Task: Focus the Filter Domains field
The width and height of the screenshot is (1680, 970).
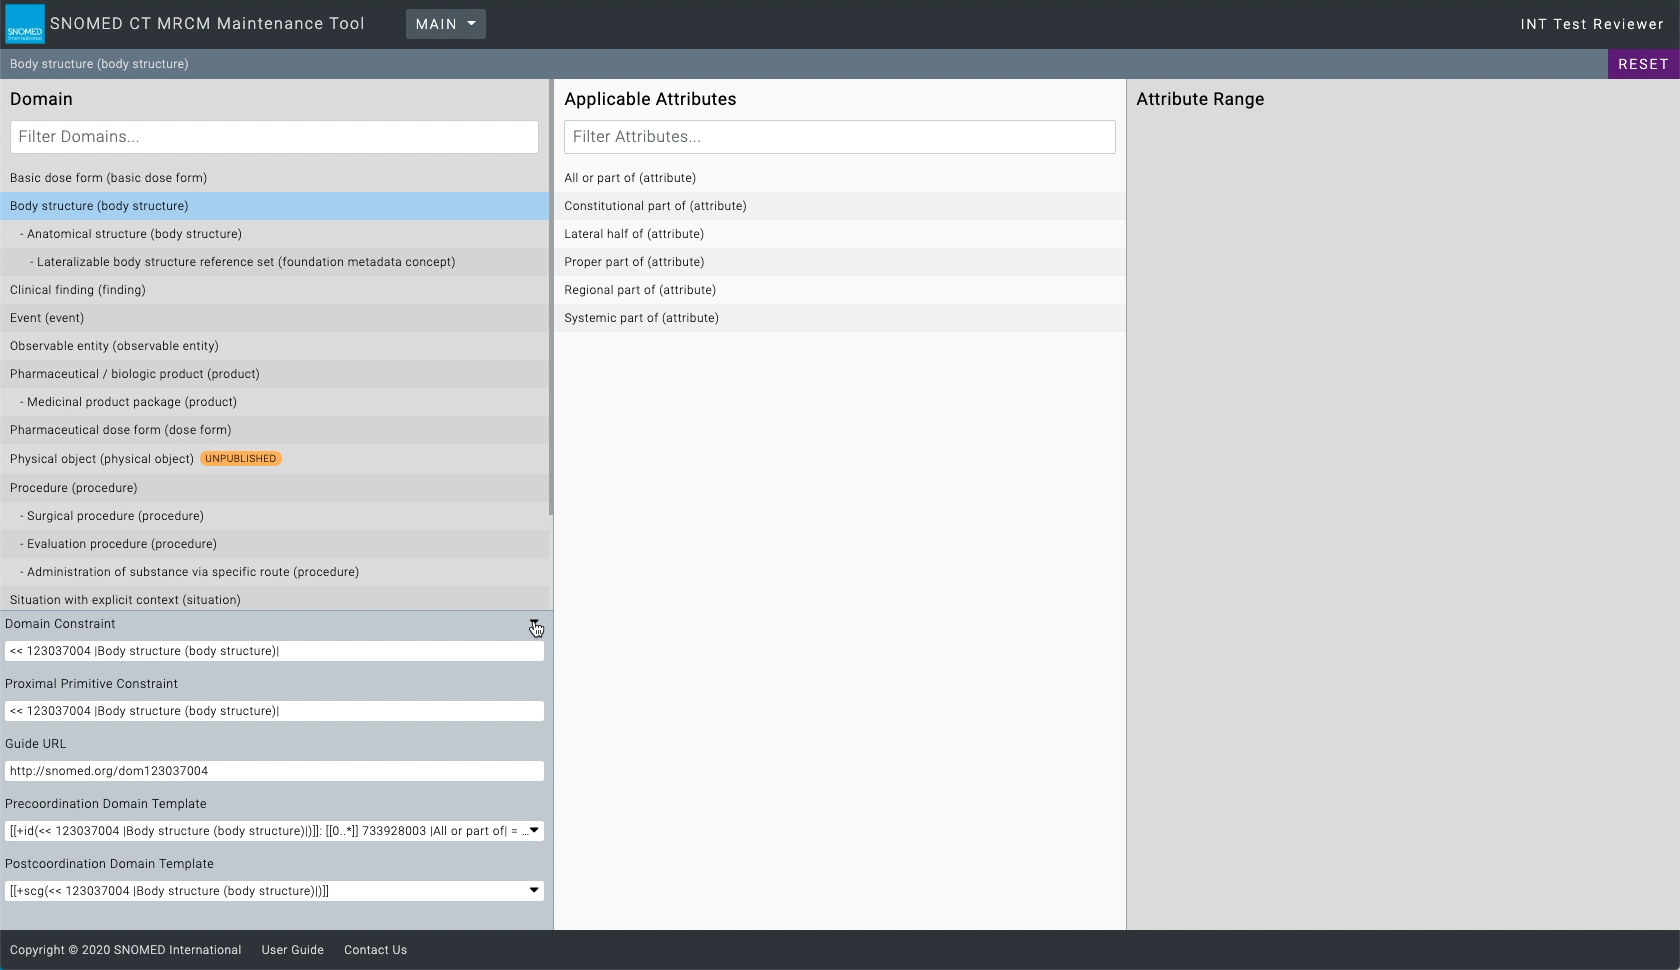Action: pyautogui.click(x=274, y=137)
